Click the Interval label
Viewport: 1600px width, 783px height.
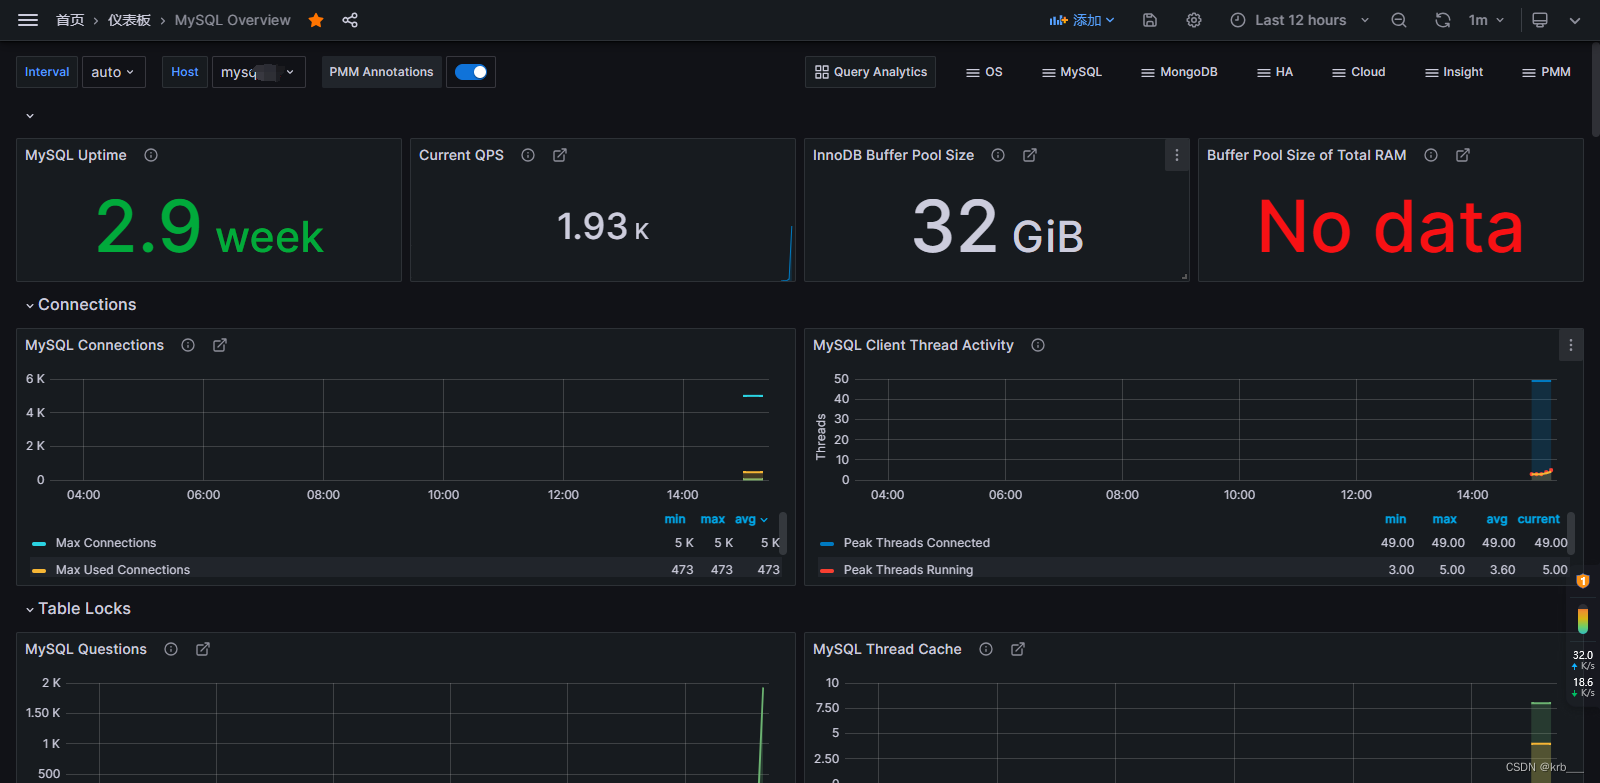tap(47, 72)
